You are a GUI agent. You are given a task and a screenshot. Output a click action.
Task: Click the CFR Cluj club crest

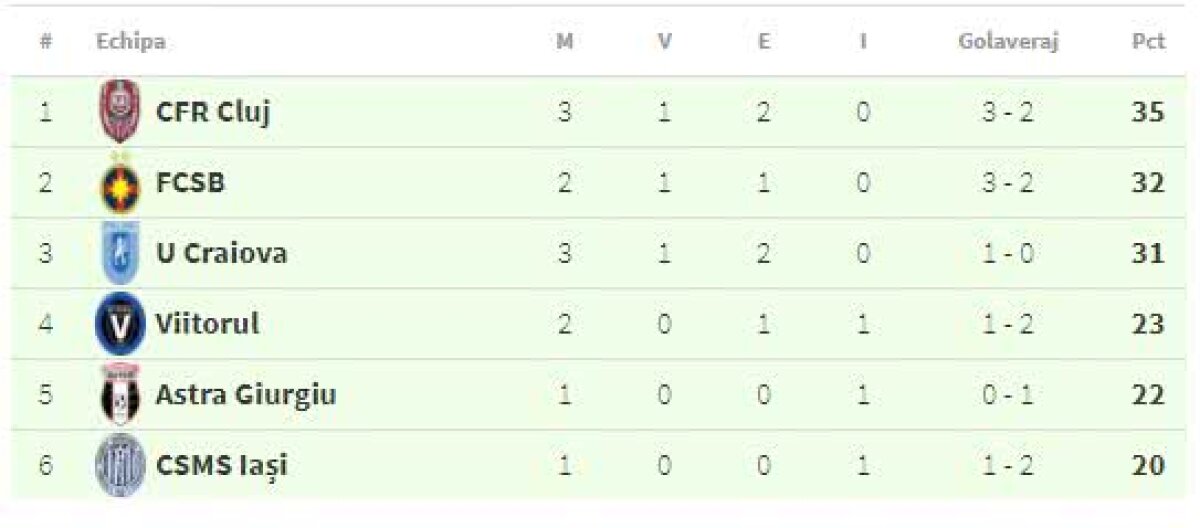[x=118, y=112]
